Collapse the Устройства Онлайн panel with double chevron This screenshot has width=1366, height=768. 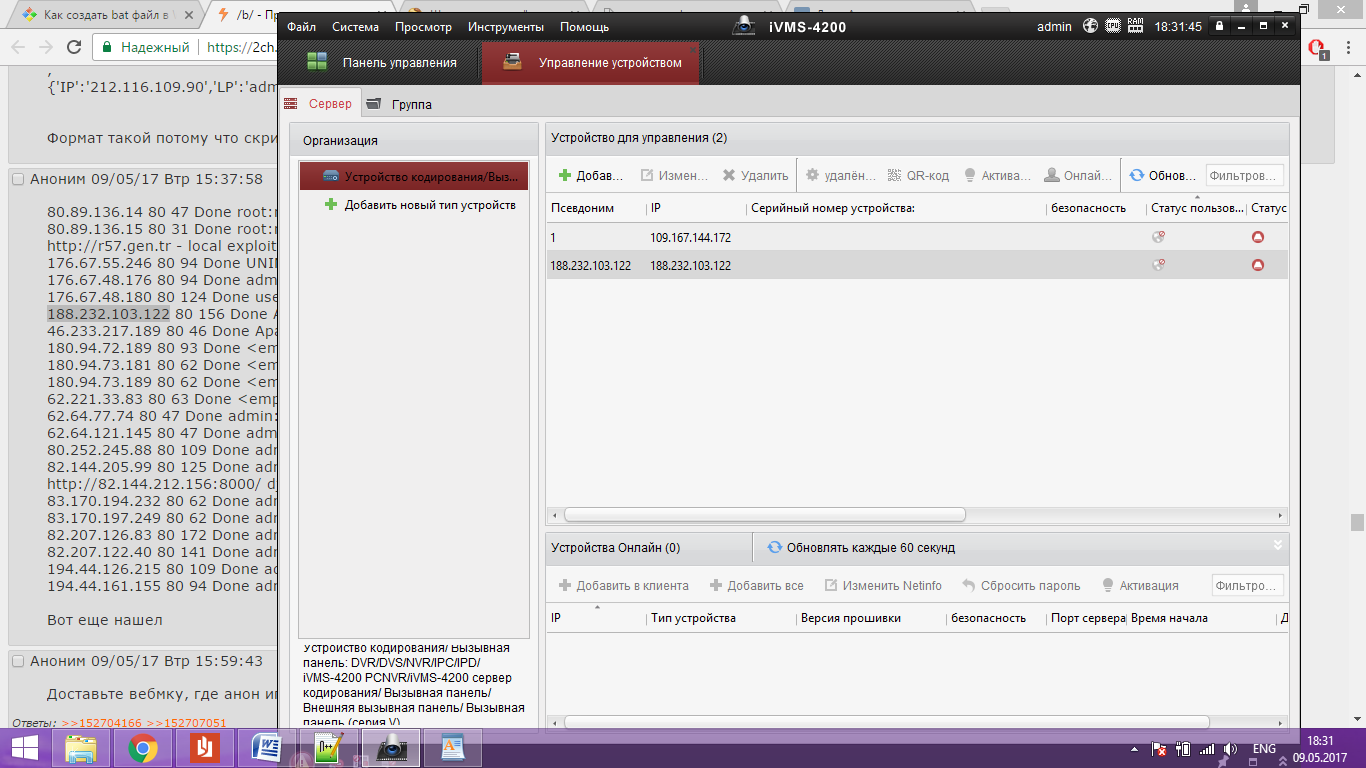[x=1277, y=545]
